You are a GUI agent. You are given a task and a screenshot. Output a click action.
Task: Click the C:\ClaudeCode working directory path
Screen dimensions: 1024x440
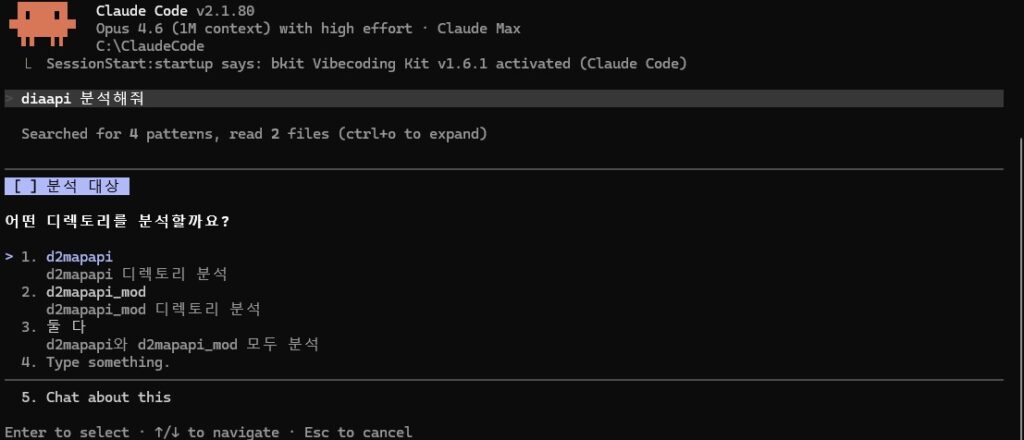pyautogui.click(x=150, y=46)
